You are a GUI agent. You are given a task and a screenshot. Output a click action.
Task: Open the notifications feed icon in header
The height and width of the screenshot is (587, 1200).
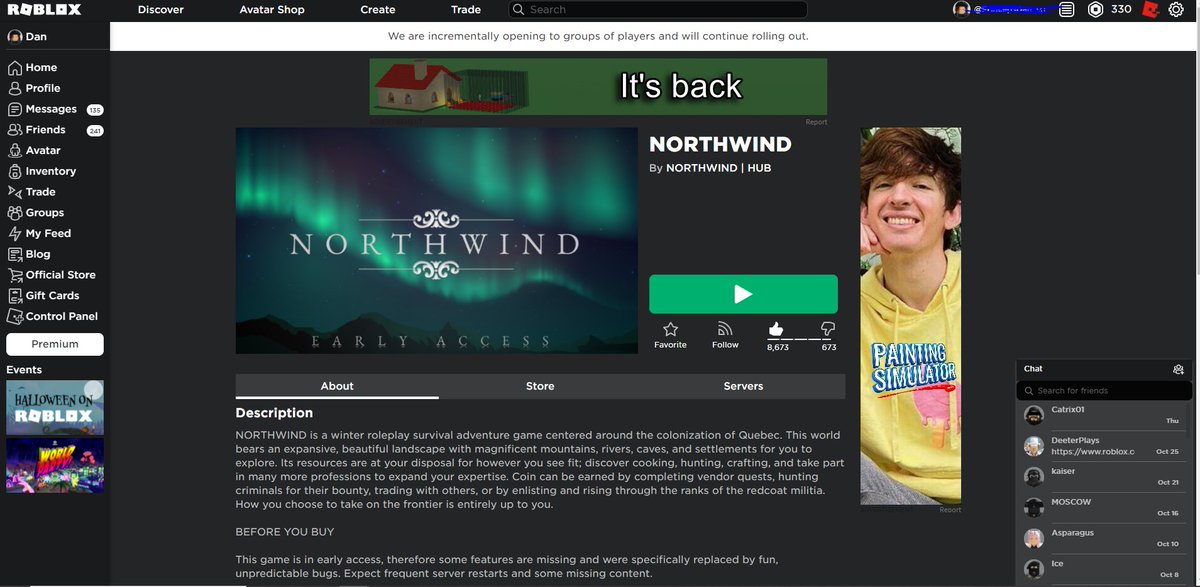pyautogui.click(x=1067, y=10)
